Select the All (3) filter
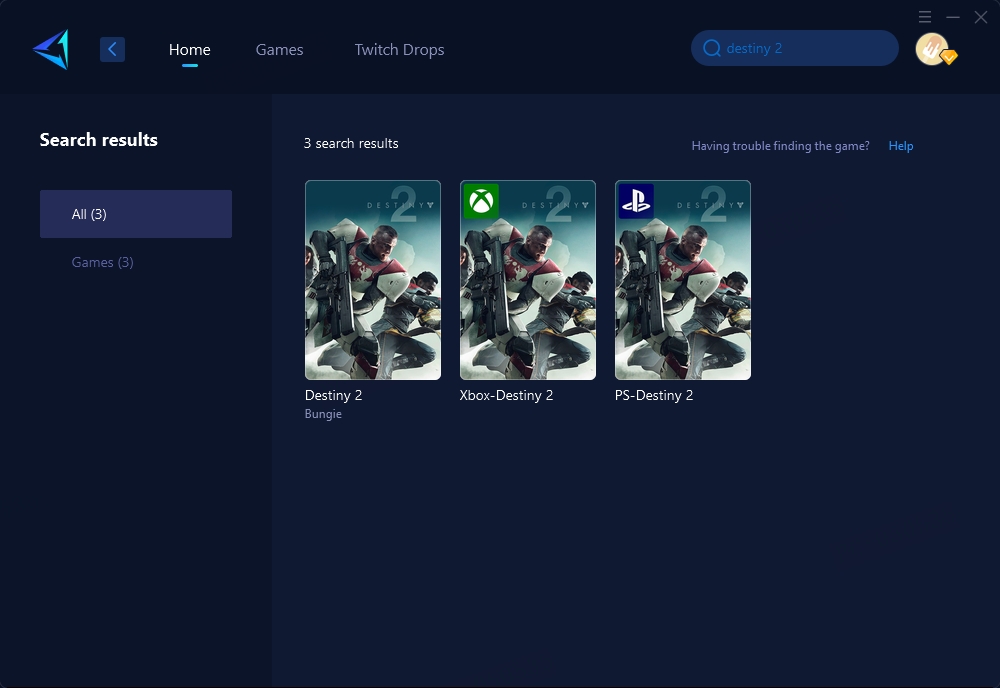Screen dimensions: 1000x688 (x=136, y=214)
